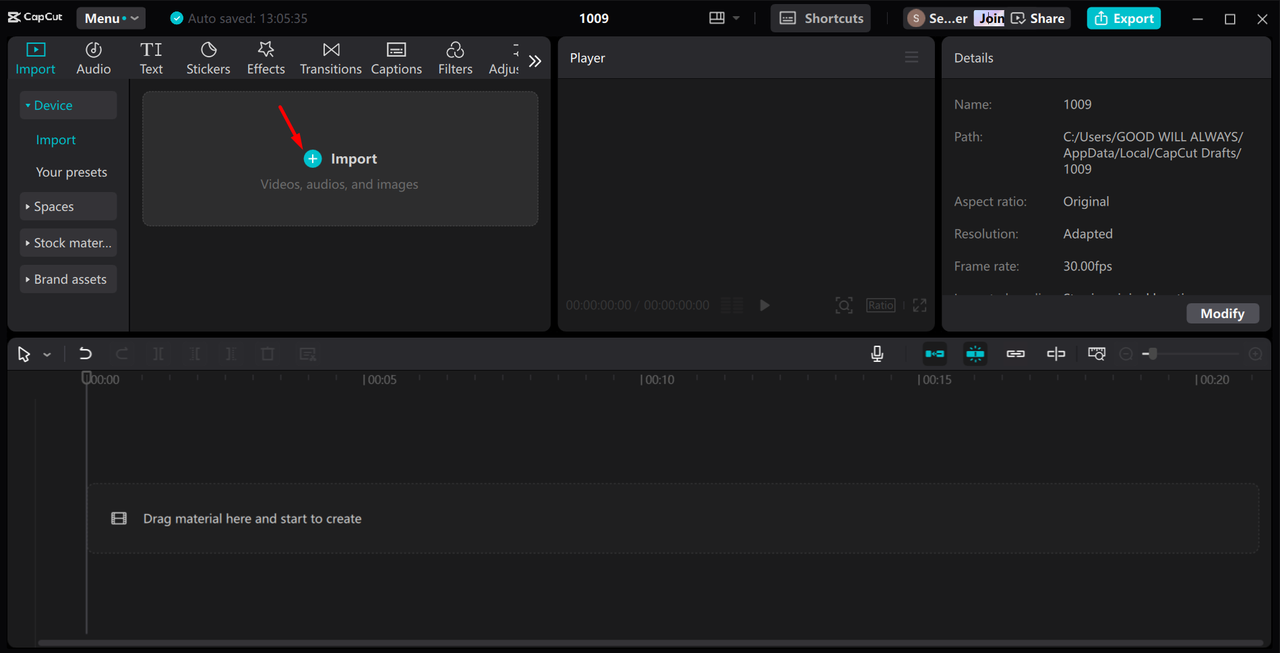Image resolution: width=1280 pixels, height=653 pixels.
Task: Click the Record voiceover microphone icon
Action: point(877,354)
